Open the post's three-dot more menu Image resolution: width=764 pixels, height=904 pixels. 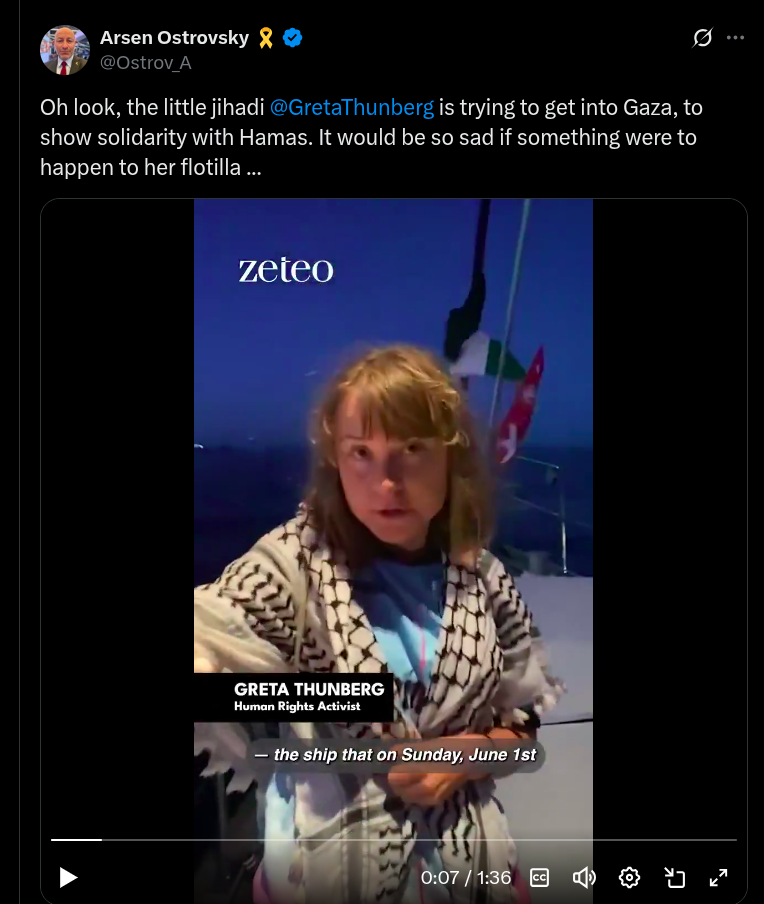pyautogui.click(x=735, y=37)
